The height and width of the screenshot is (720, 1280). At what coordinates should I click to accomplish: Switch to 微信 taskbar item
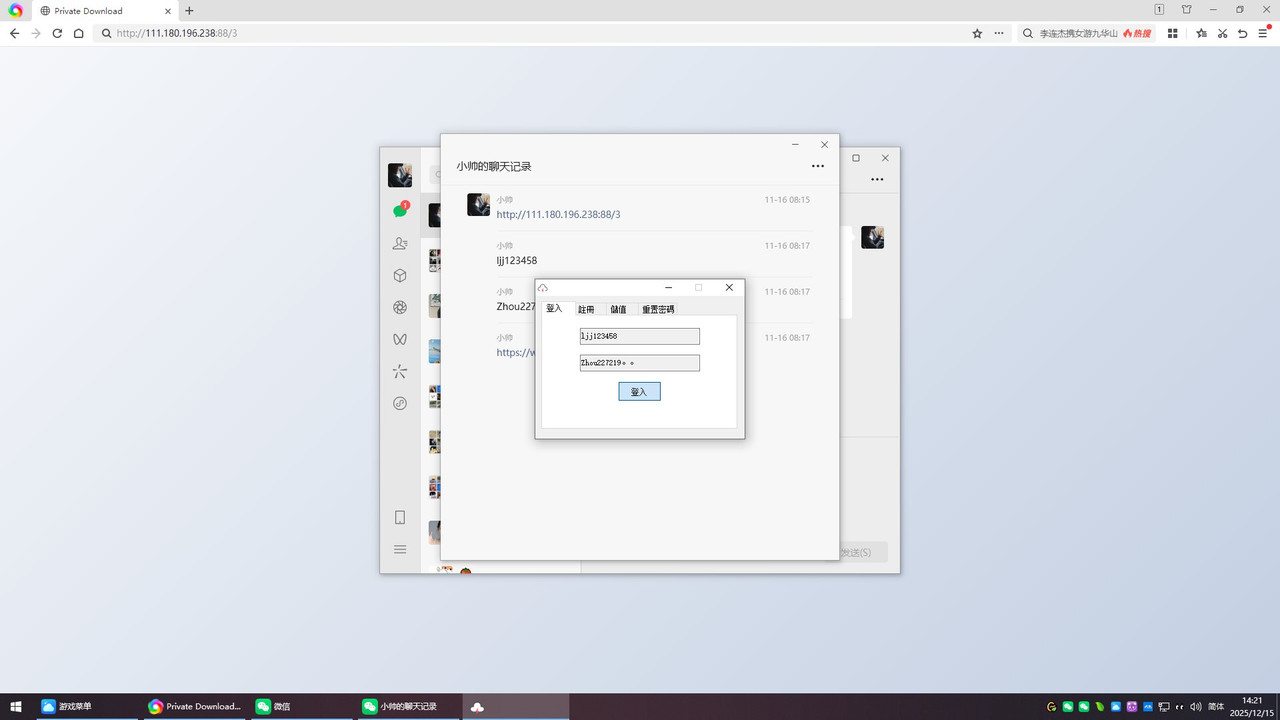301,706
